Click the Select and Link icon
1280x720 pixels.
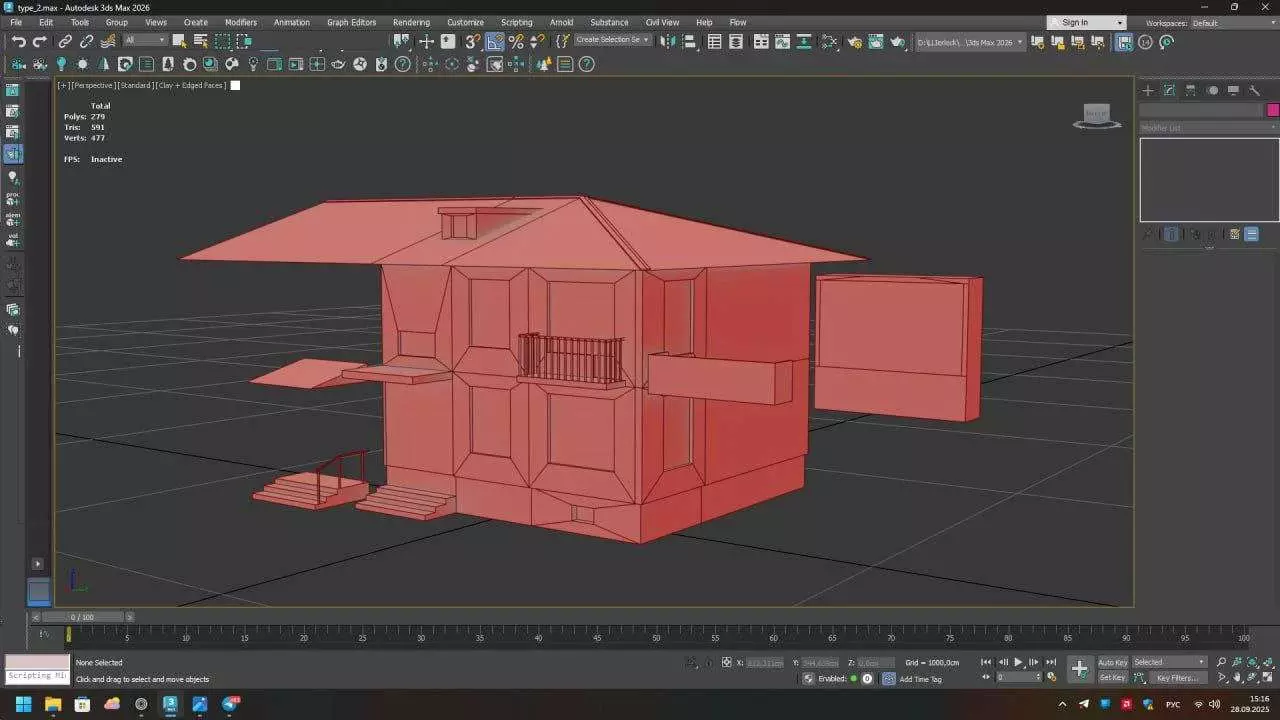click(65, 41)
